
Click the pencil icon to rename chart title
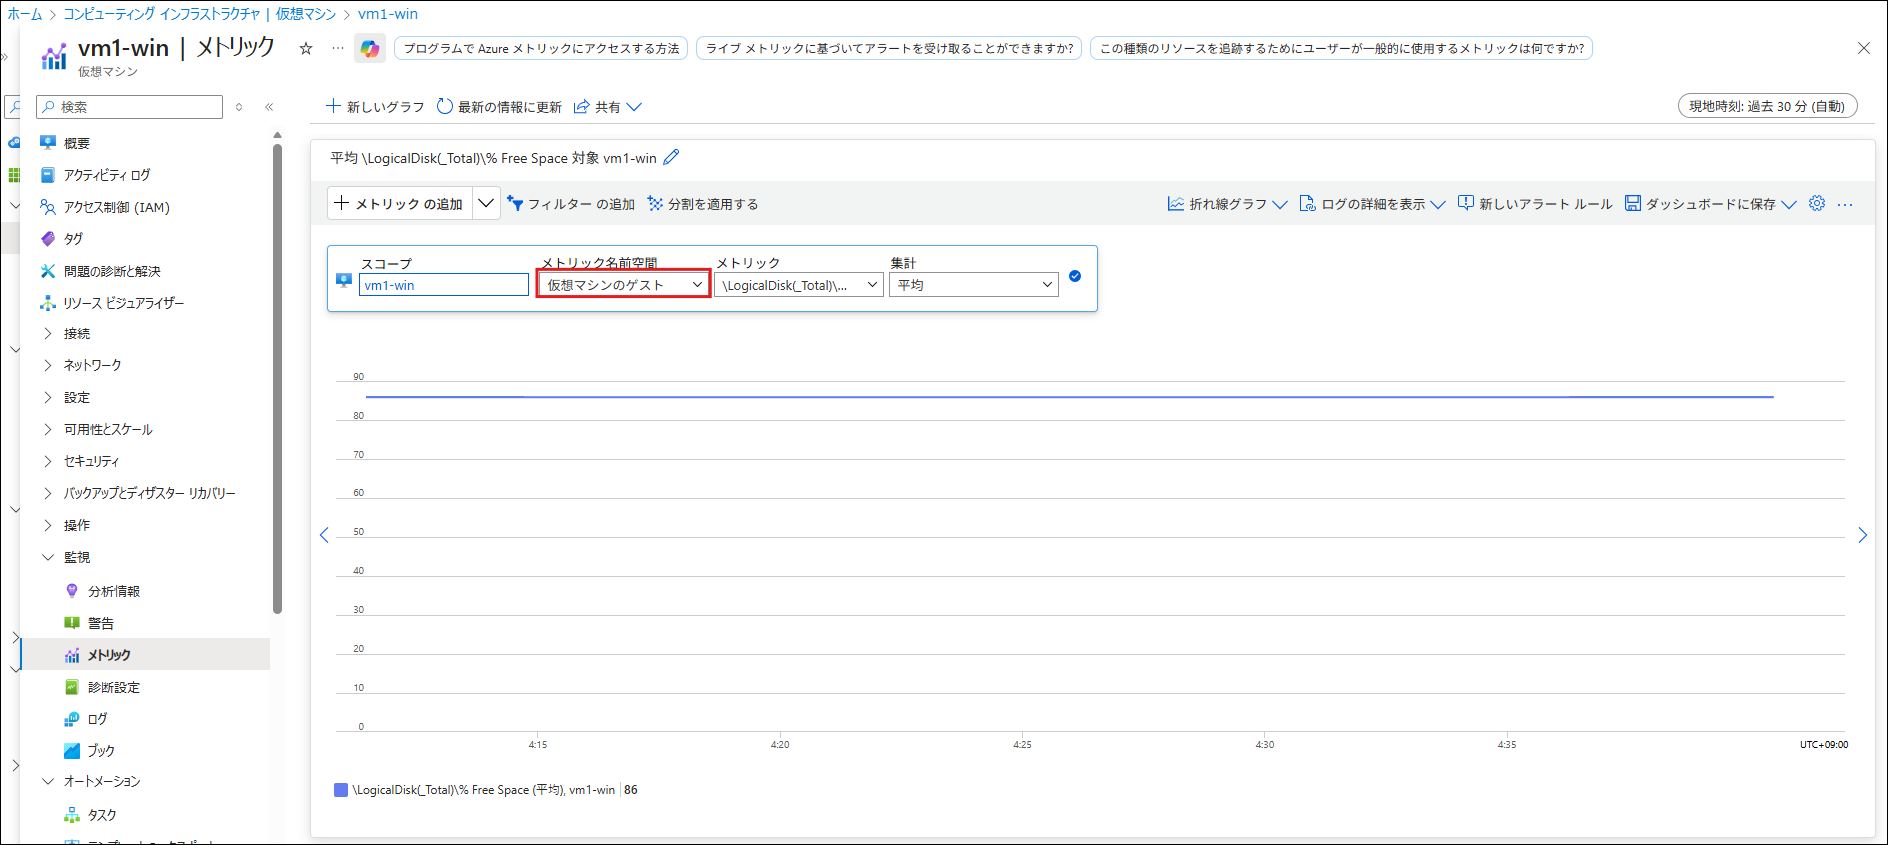click(671, 157)
